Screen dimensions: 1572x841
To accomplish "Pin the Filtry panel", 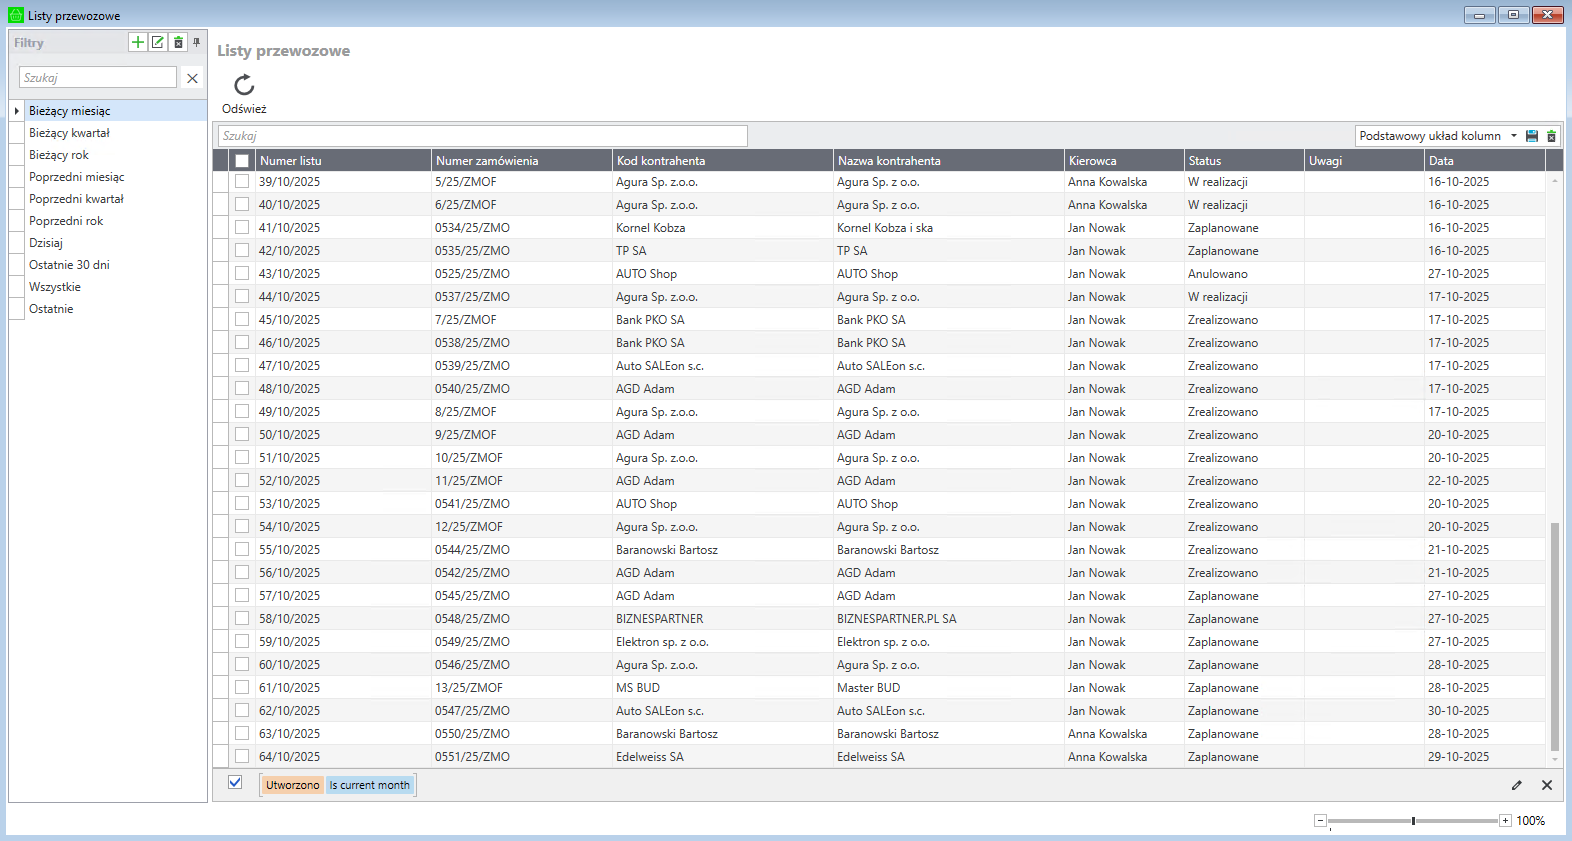I will tap(197, 42).
